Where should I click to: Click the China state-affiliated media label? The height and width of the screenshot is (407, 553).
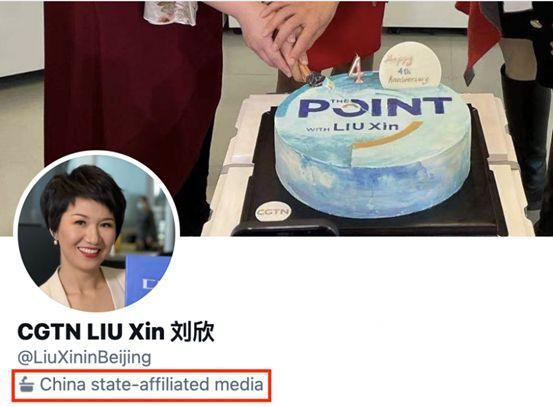141,385
